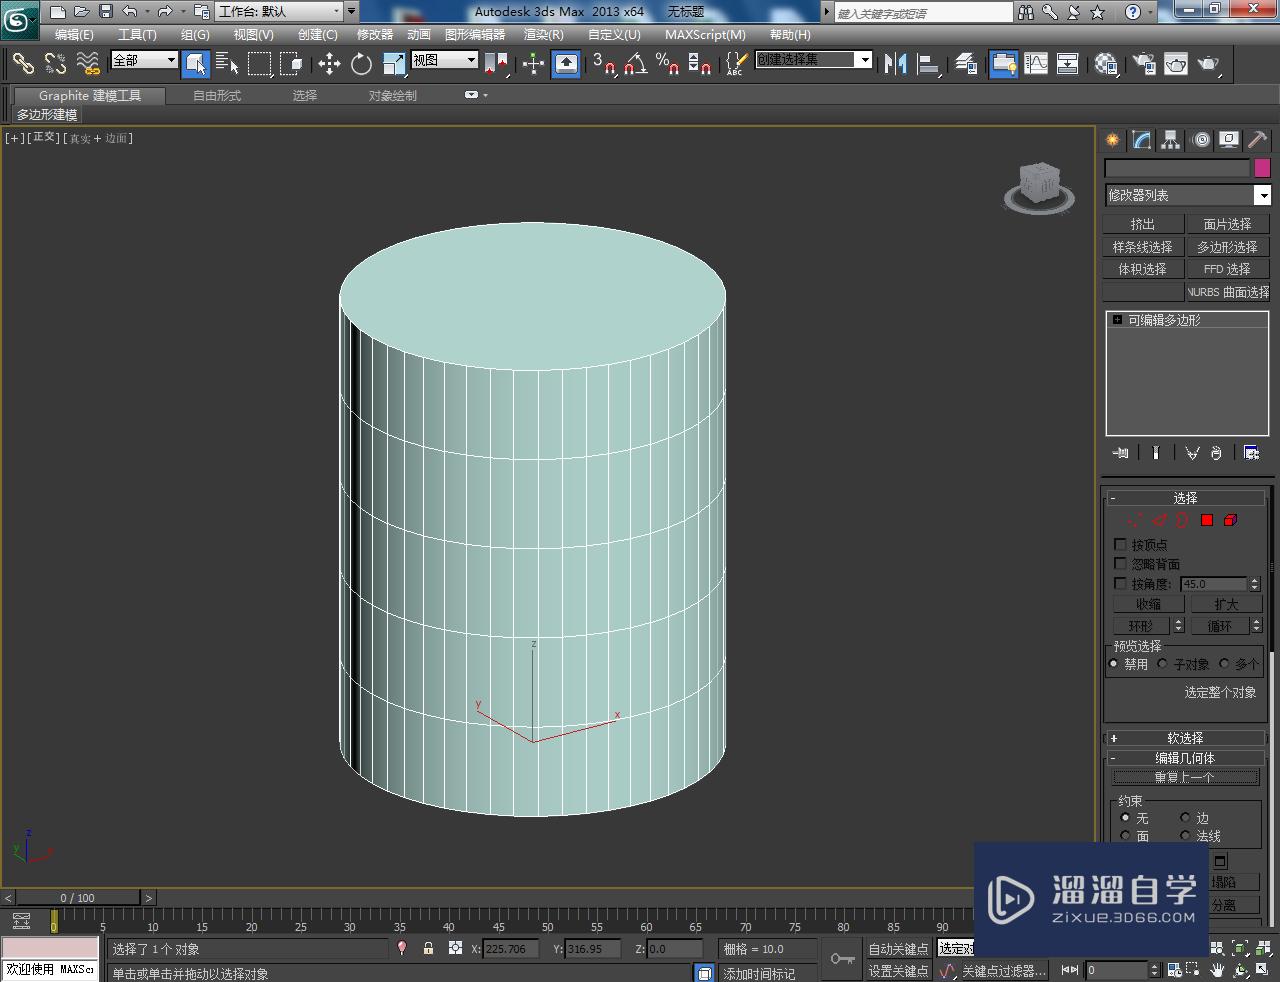This screenshot has height=982, width=1280.
Task: Open Select by Name list icon
Action: [227, 64]
